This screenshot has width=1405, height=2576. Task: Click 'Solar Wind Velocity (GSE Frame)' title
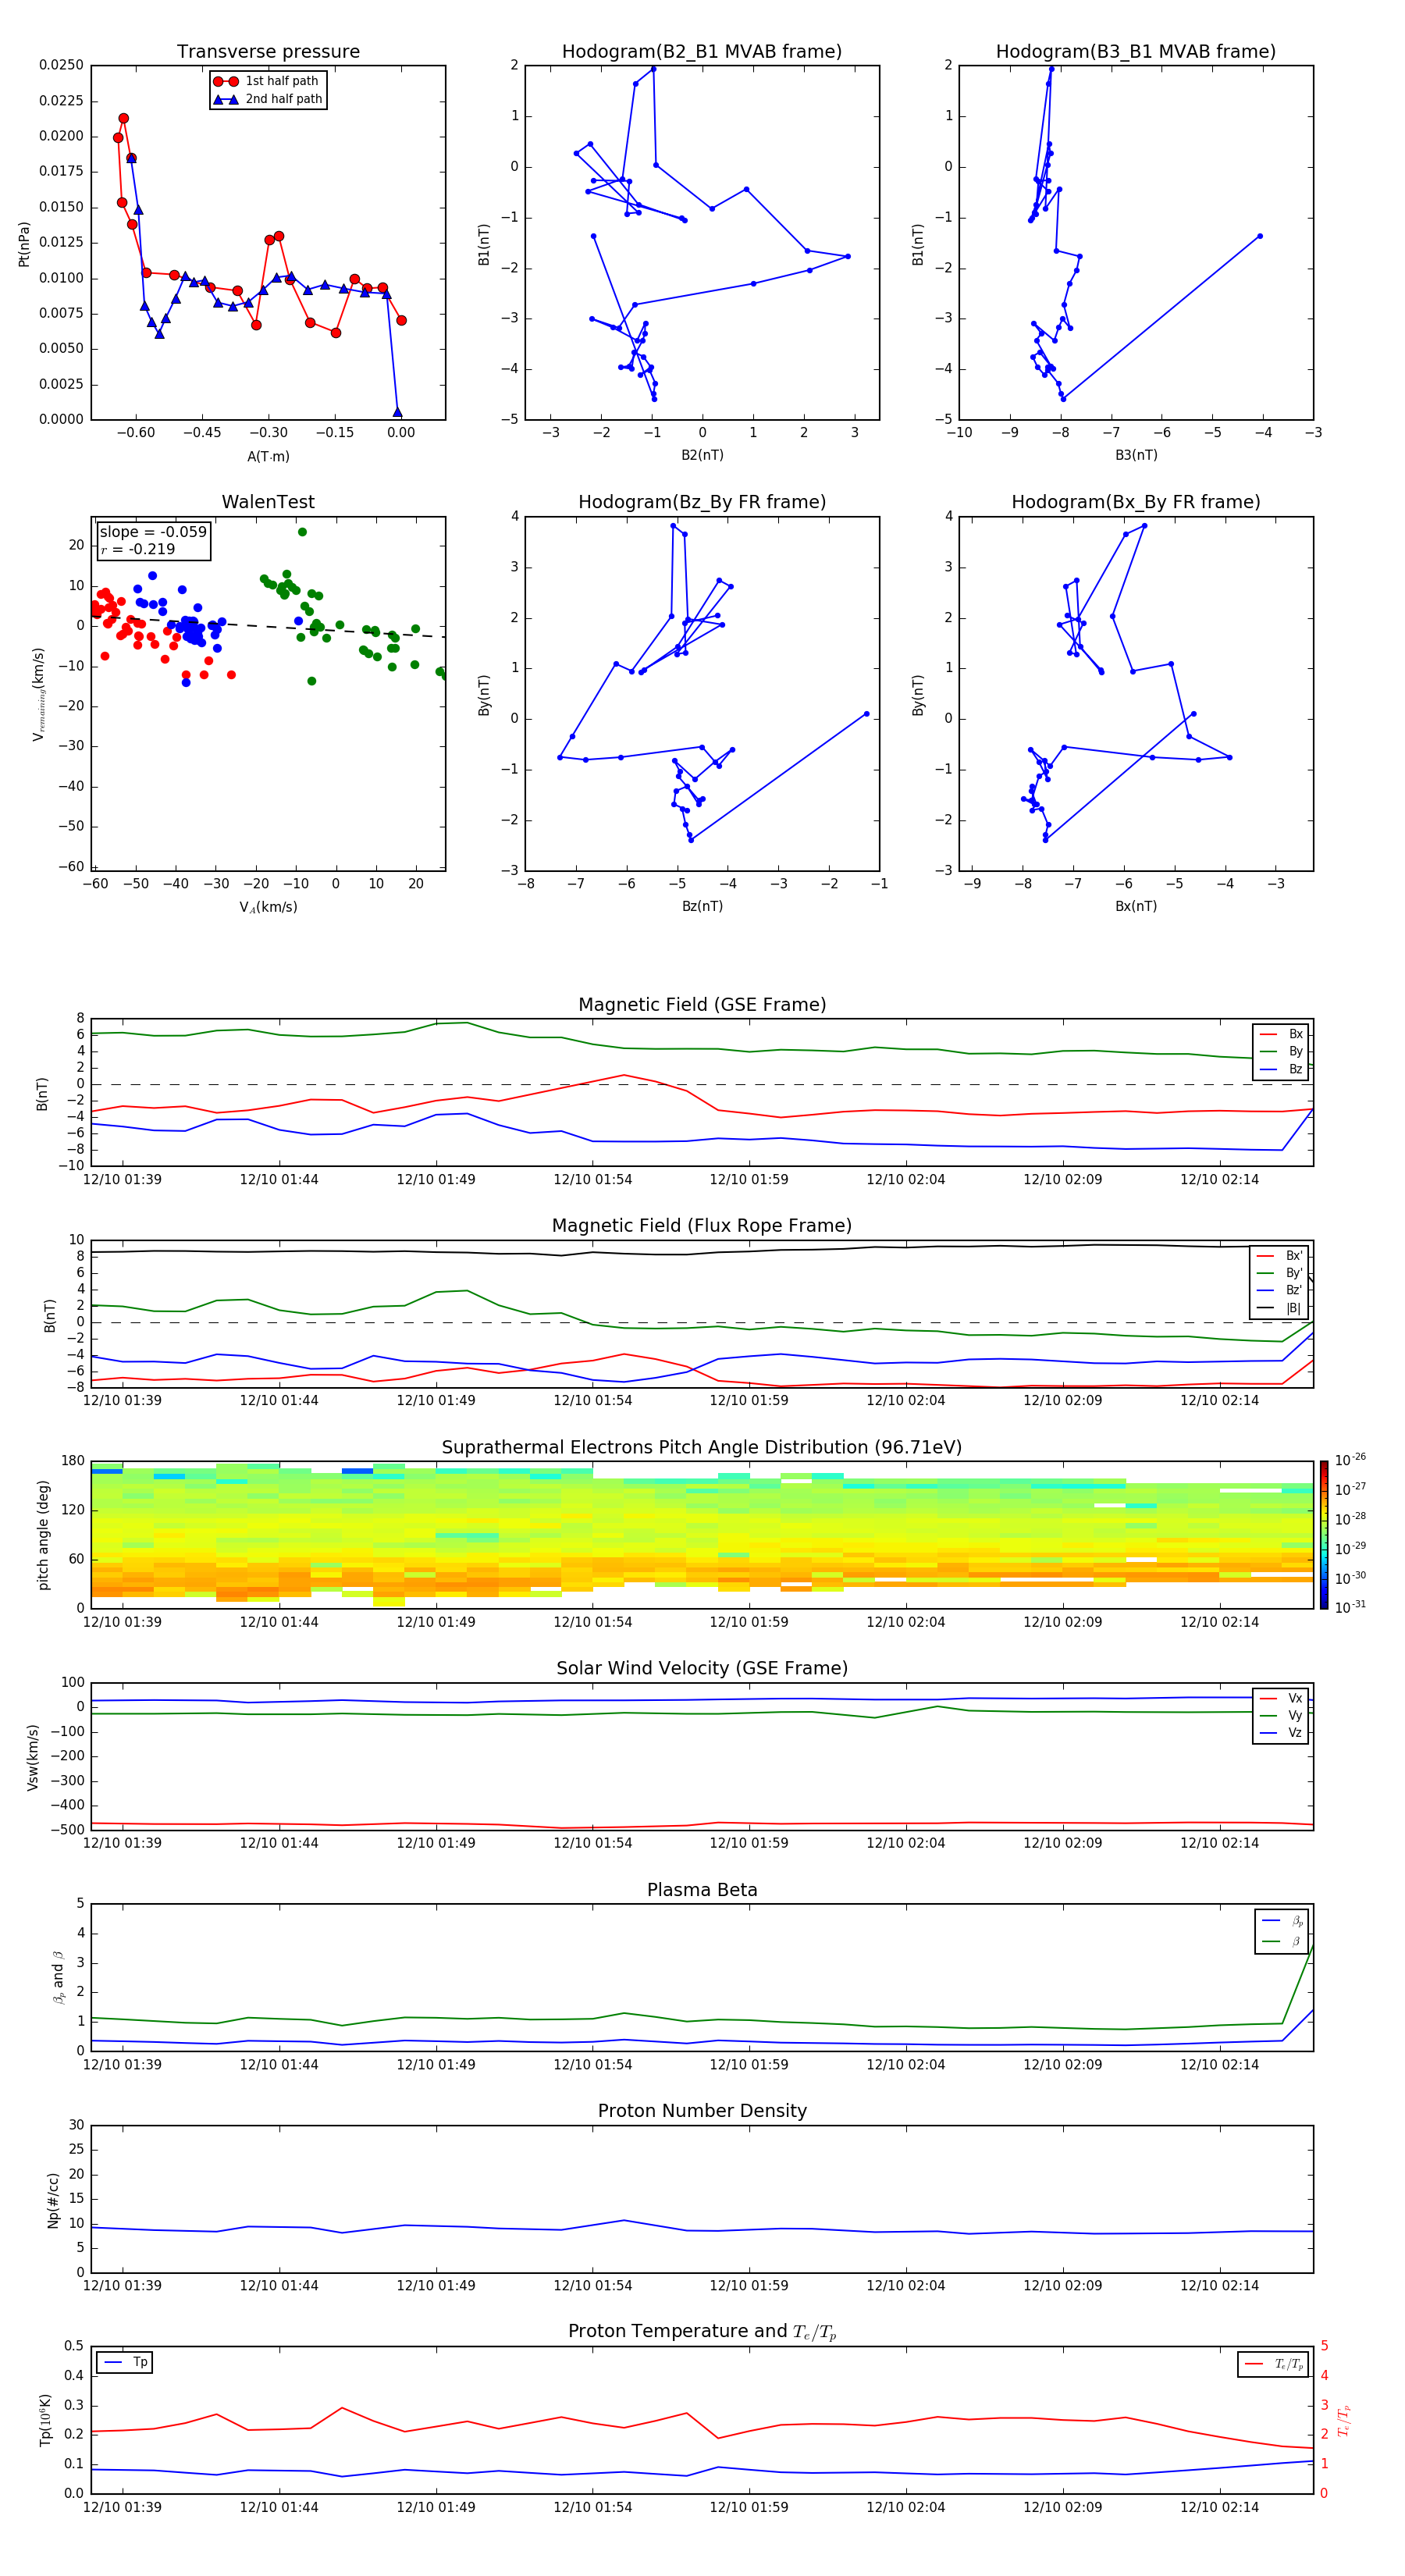pos(702,1669)
